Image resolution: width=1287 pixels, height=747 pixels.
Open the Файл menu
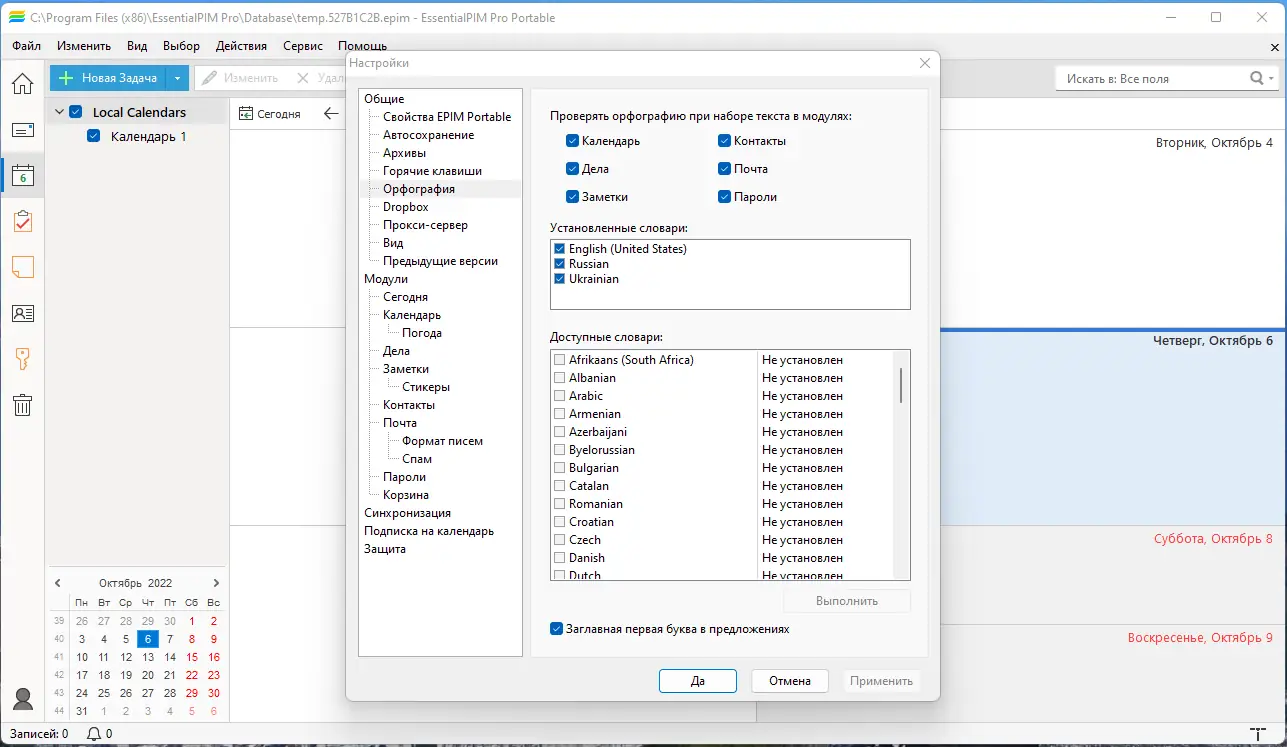(27, 46)
